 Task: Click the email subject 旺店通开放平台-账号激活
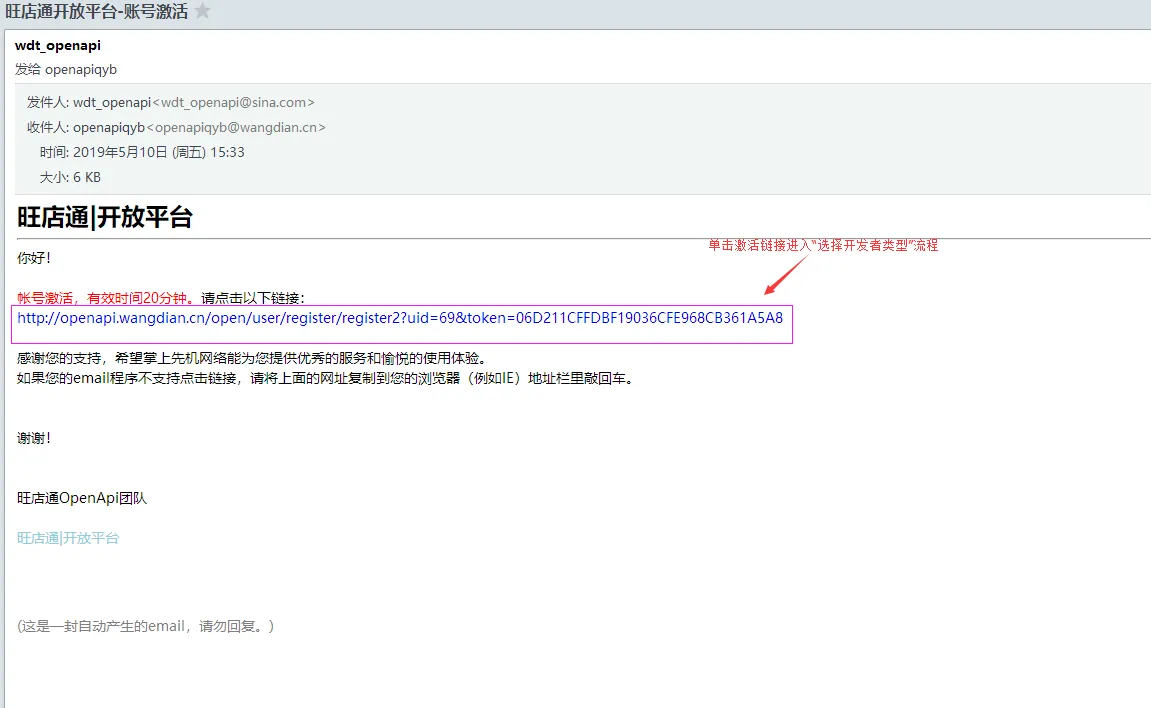96,11
